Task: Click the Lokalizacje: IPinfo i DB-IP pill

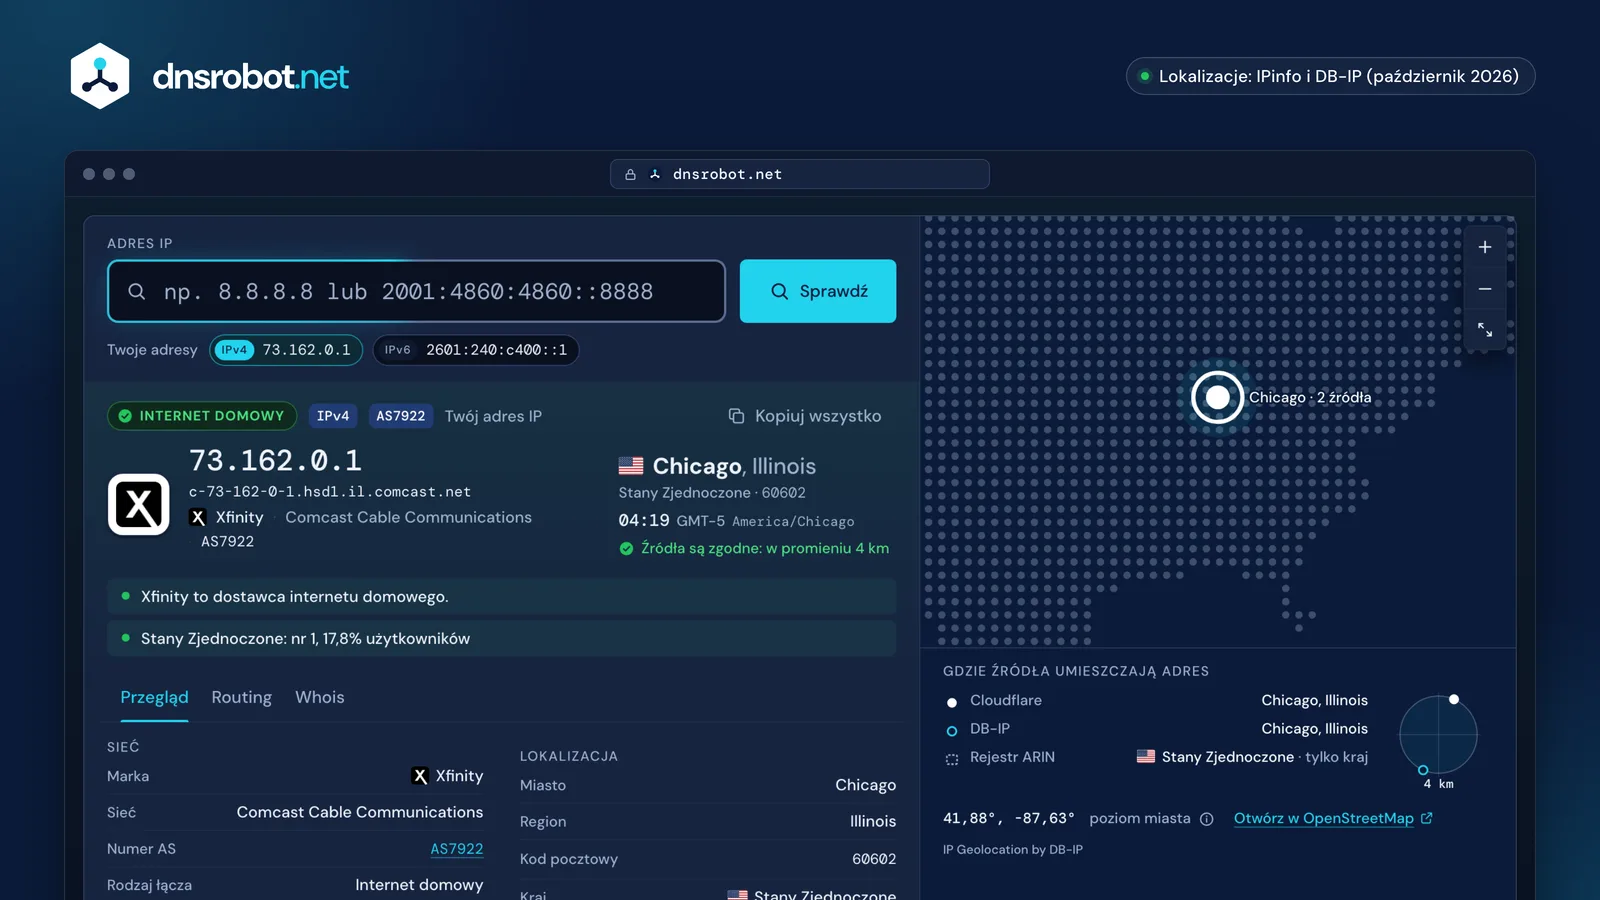Action: (x=1330, y=76)
